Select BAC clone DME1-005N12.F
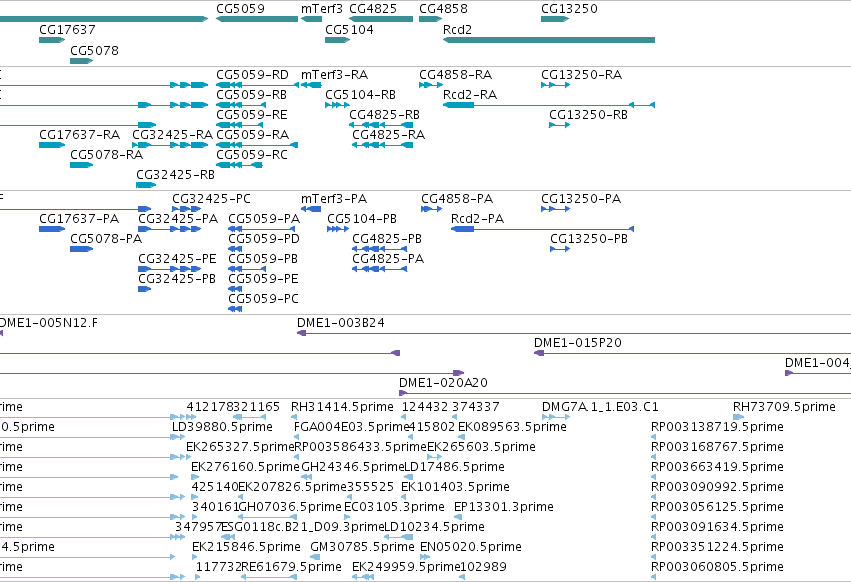851x582 pixels. tap(2, 333)
